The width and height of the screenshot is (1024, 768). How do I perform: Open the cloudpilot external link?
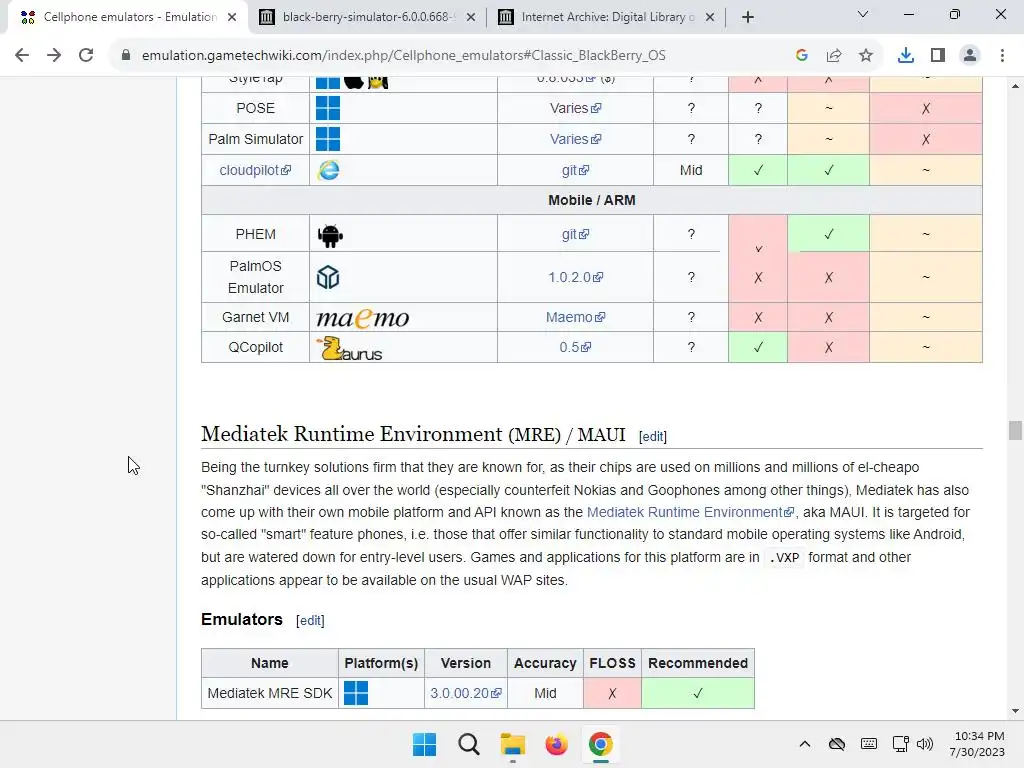[255, 170]
